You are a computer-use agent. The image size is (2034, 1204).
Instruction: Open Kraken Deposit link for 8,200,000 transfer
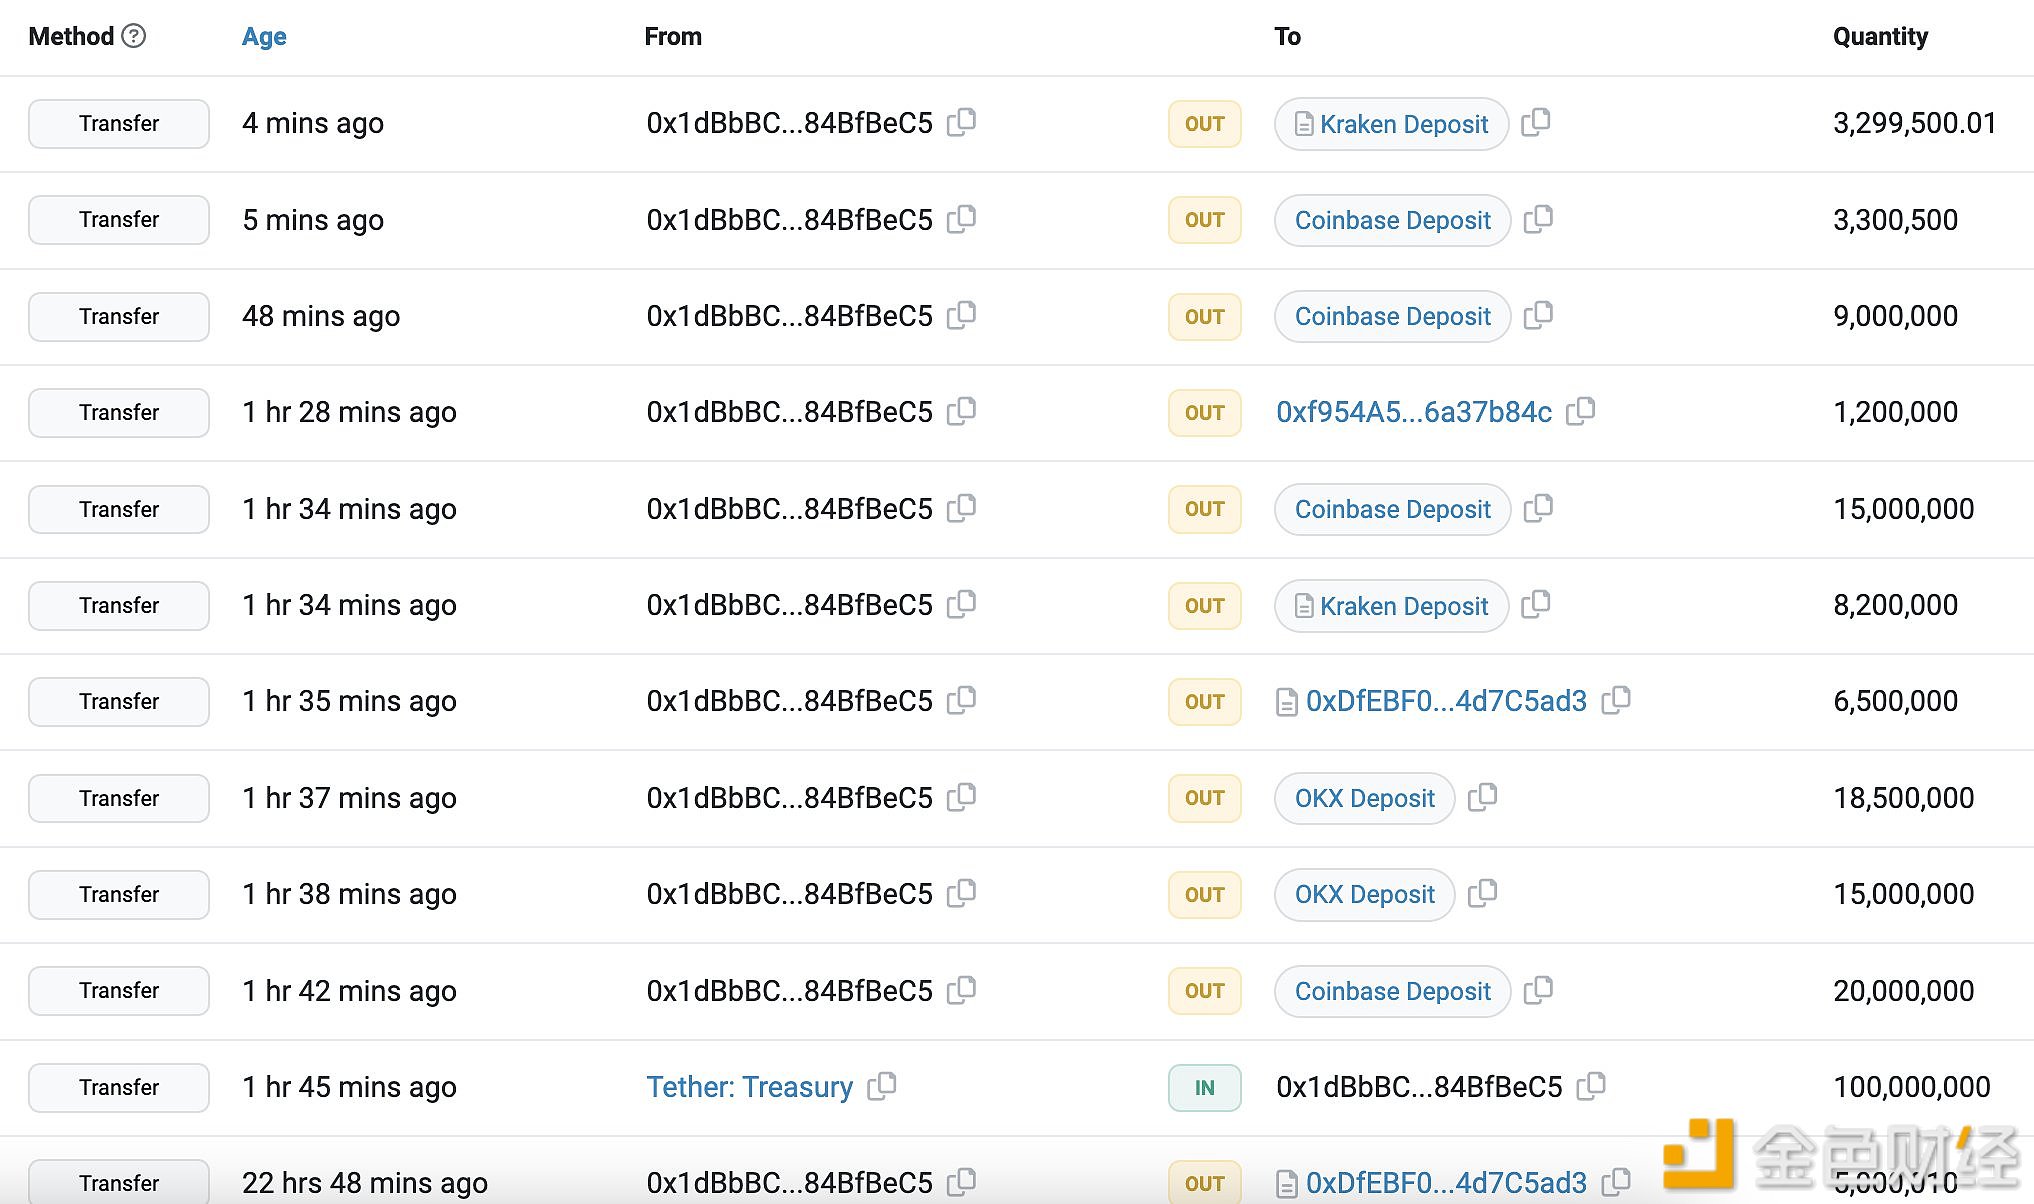[x=1403, y=606]
